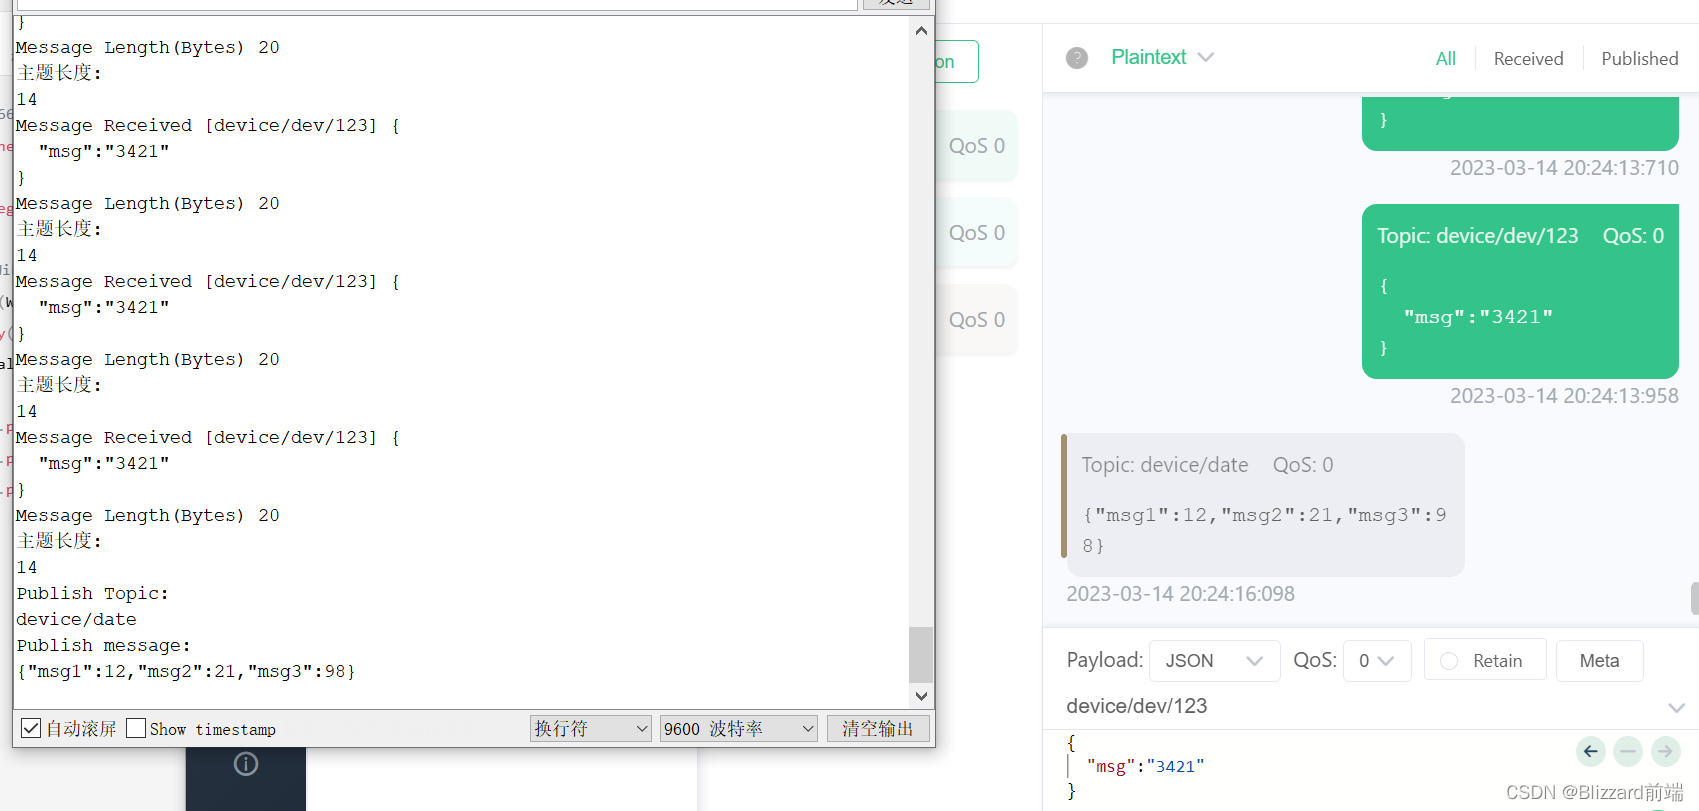
Task: Click the minus payload history icon
Action: pyautogui.click(x=1628, y=751)
